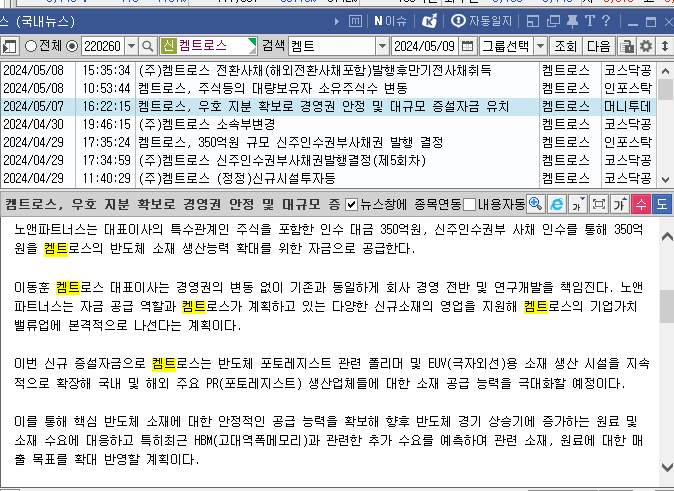Viewport: 674px width, 491px height.
Task: Click the stock search magnifier icon
Action: [147, 46]
